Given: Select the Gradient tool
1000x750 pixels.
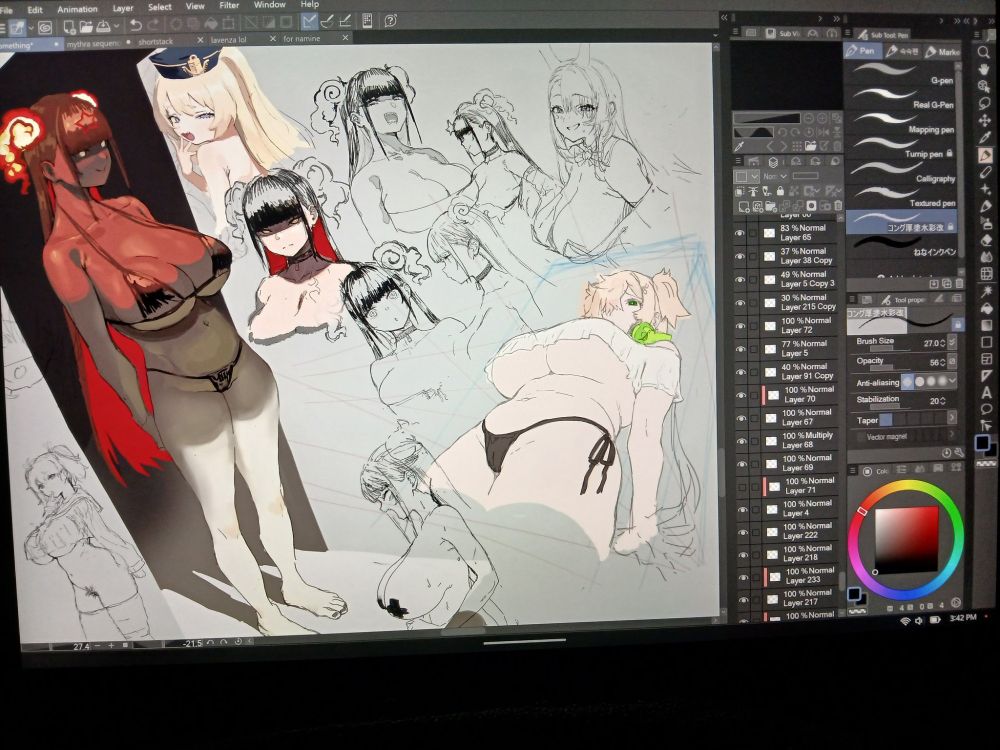Looking at the screenshot, I should pos(986,325).
